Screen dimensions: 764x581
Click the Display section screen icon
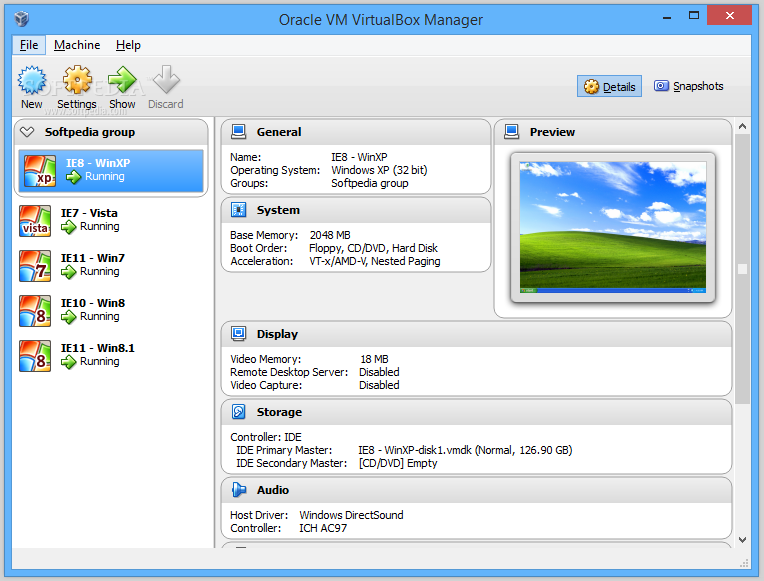(x=239, y=333)
